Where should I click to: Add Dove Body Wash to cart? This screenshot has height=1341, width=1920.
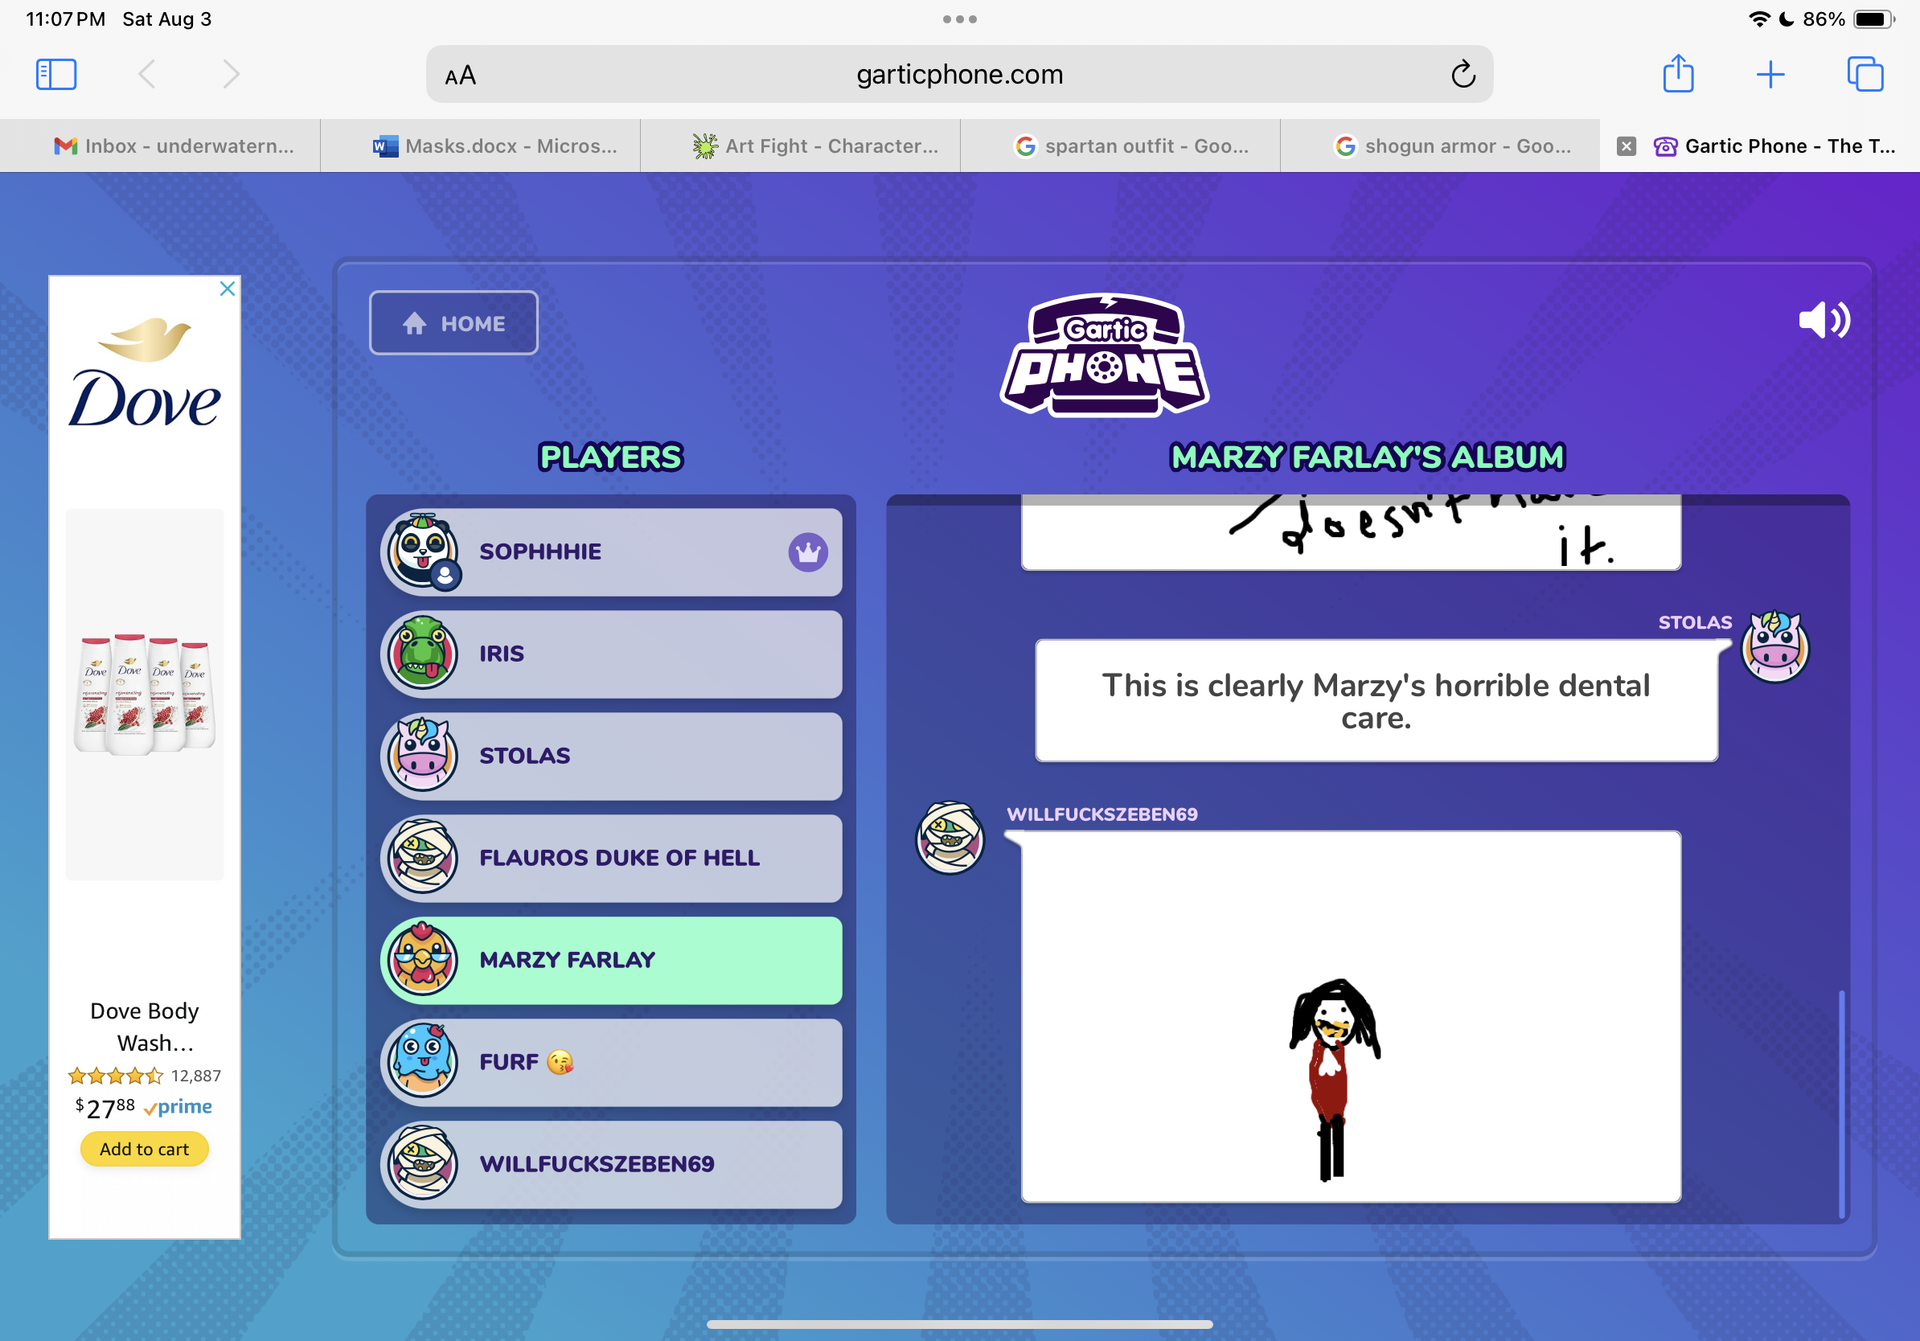(x=145, y=1149)
